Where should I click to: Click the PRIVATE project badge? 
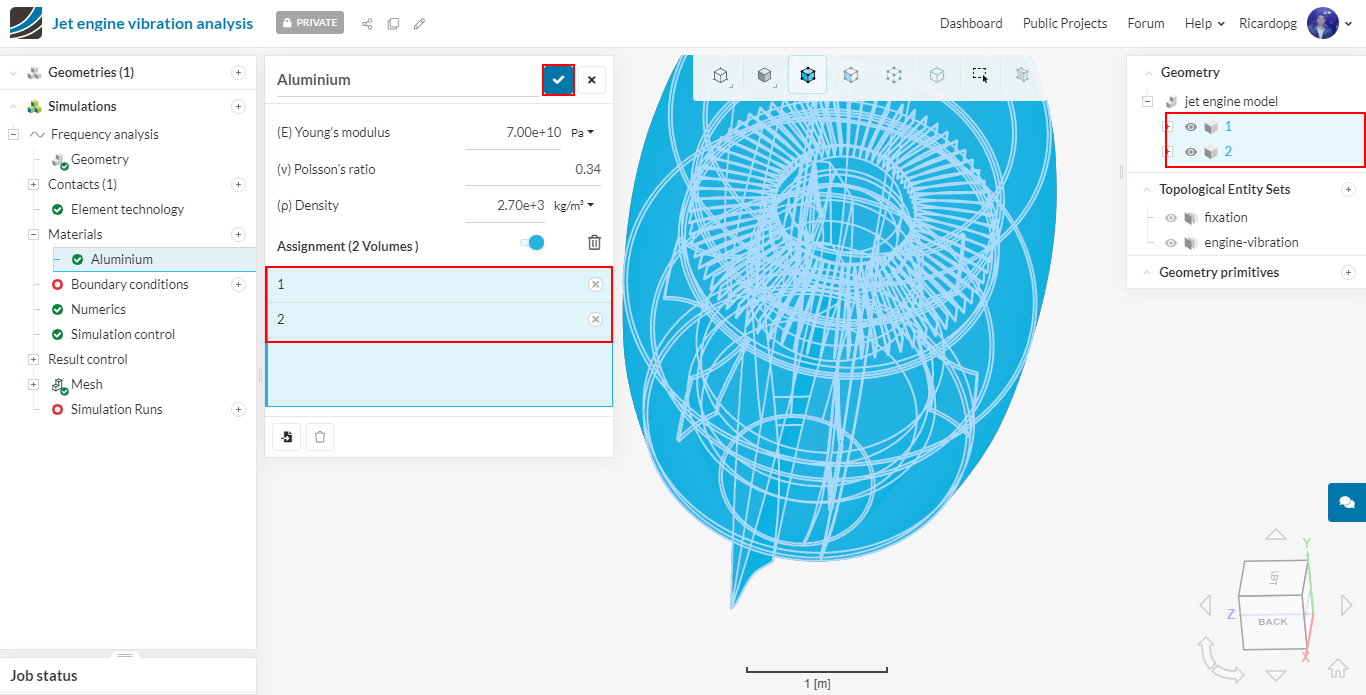[x=310, y=22]
